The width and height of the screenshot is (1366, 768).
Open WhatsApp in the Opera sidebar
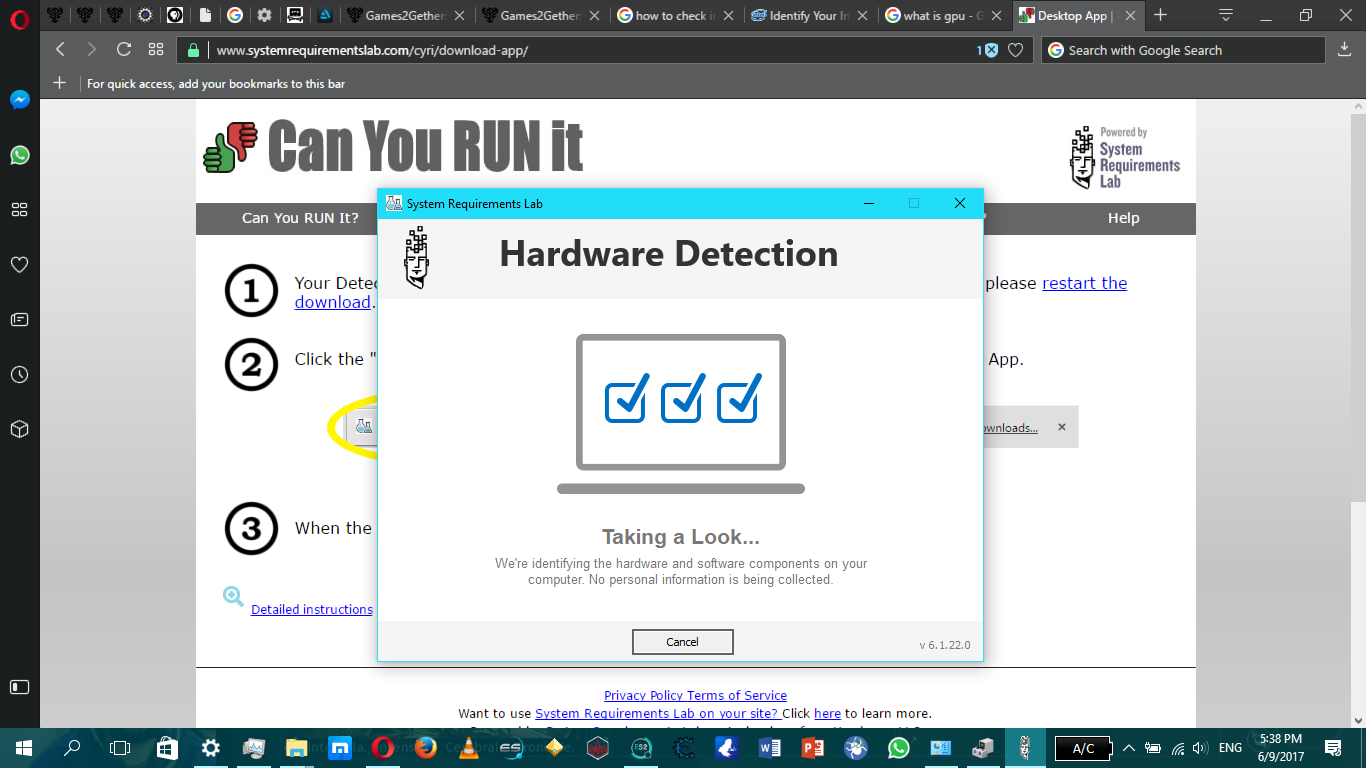pos(19,155)
